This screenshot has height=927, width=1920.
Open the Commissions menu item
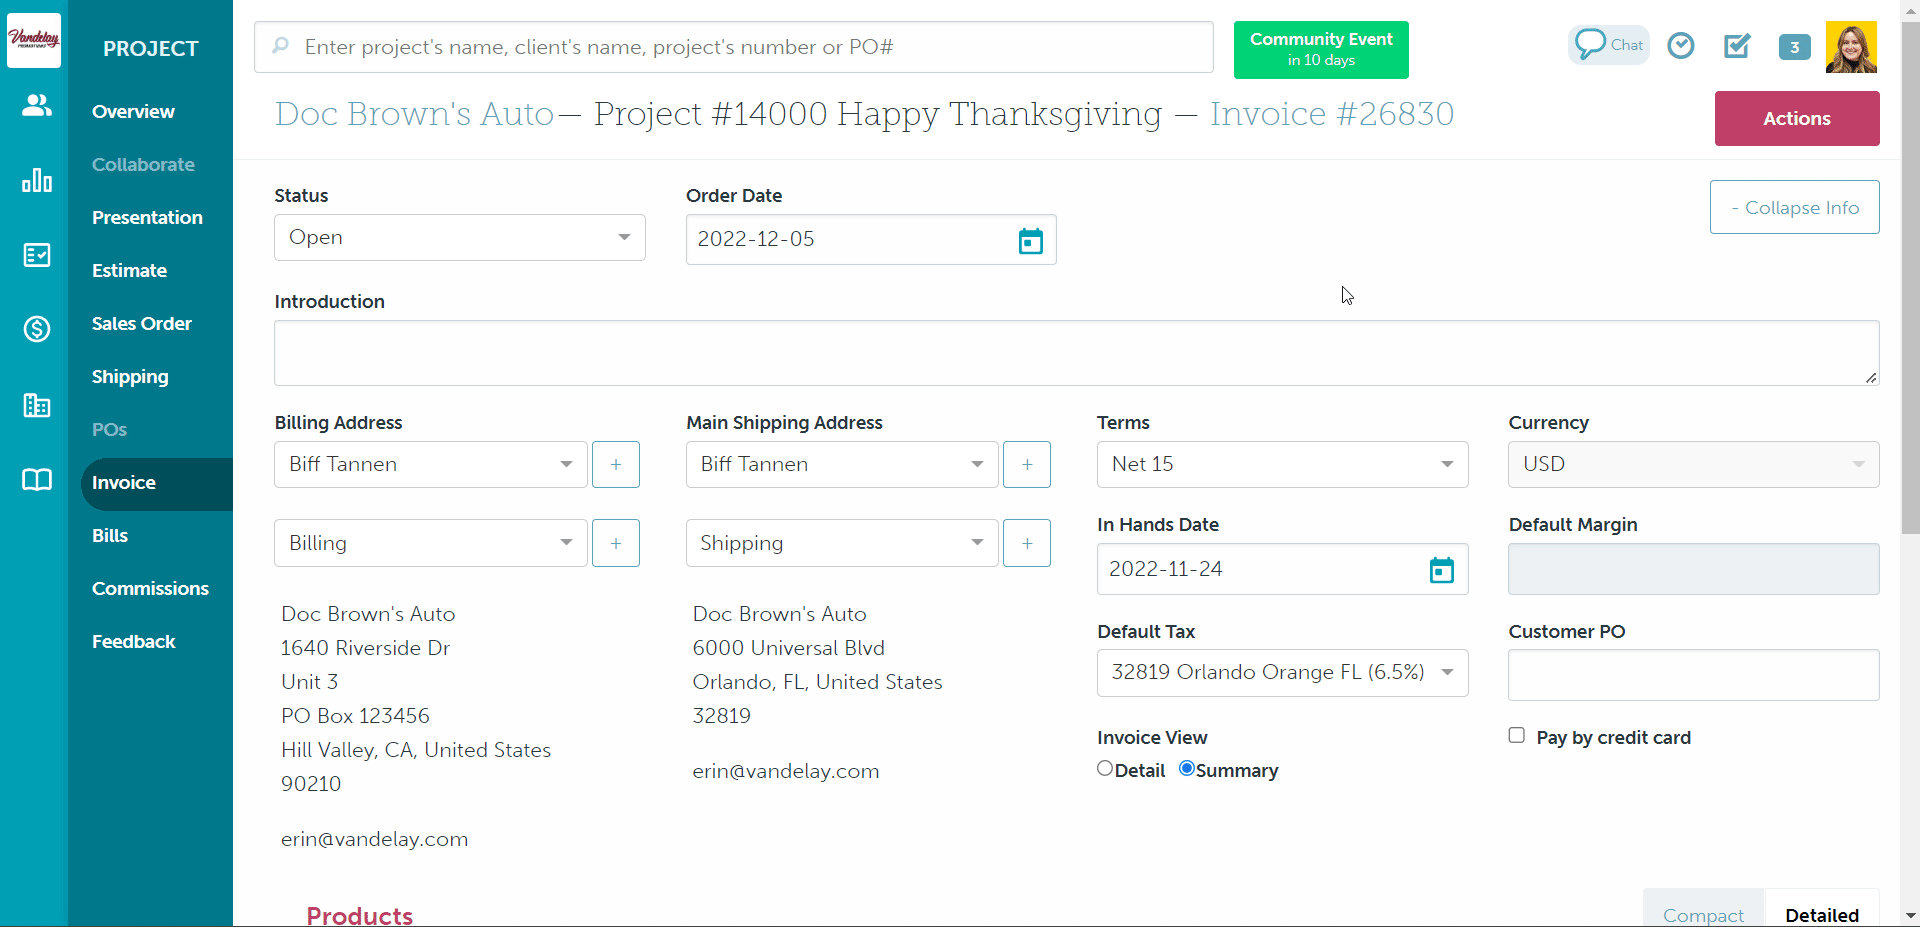click(150, 589)
